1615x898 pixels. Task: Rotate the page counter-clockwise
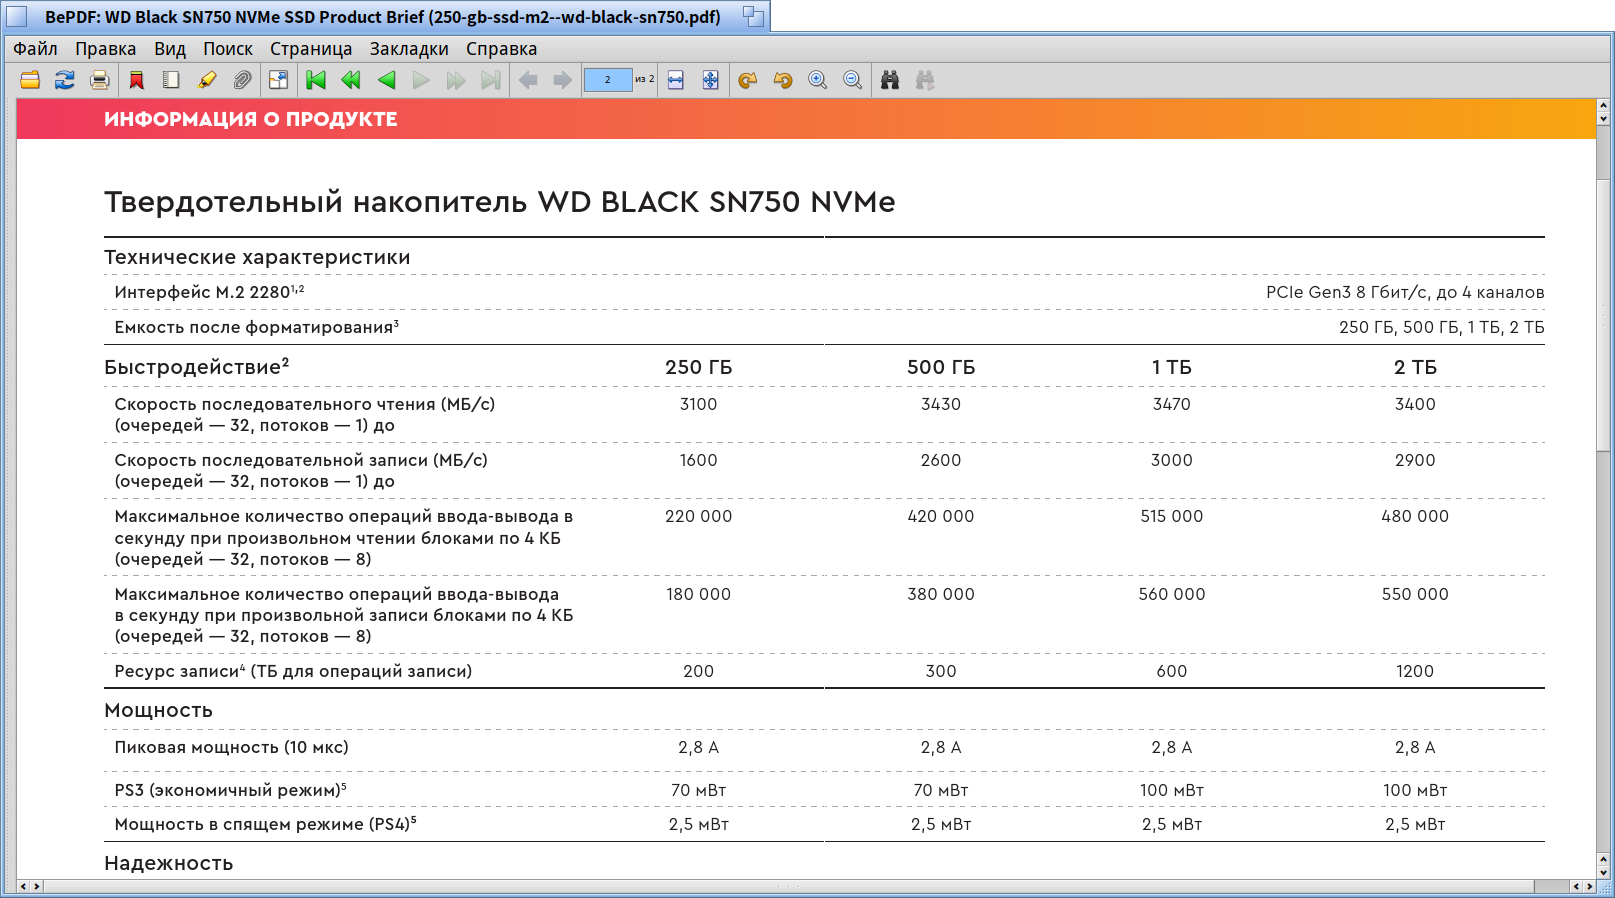coord(783,80)
